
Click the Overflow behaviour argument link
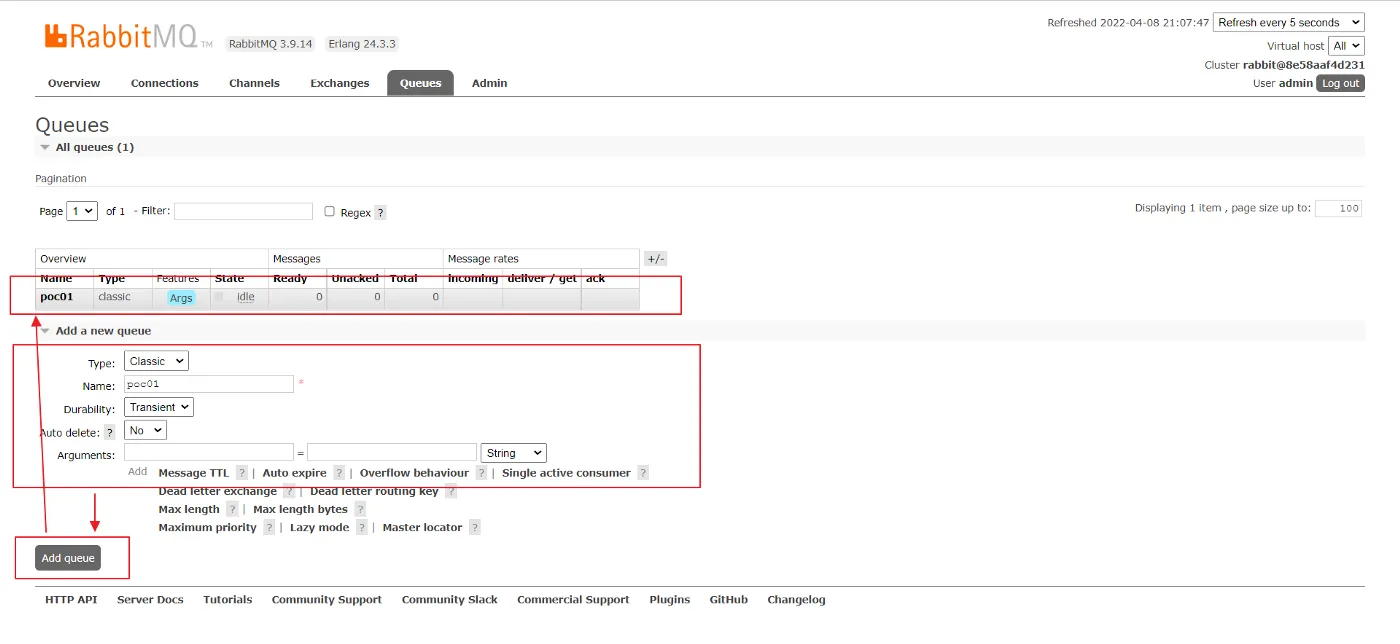pos(414,473)
